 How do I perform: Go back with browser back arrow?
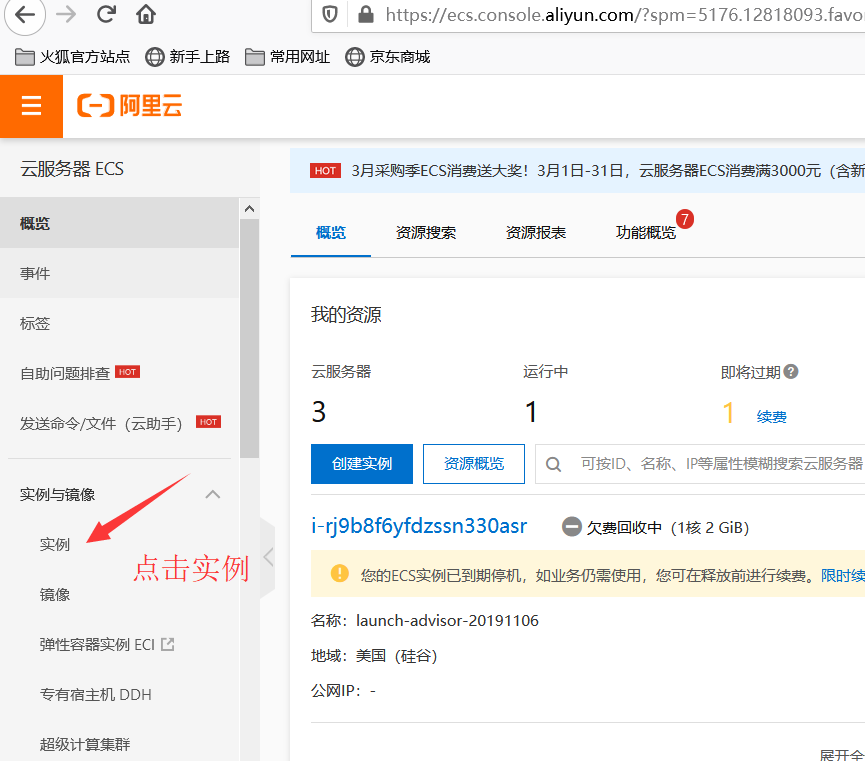[x=25, y=14]
